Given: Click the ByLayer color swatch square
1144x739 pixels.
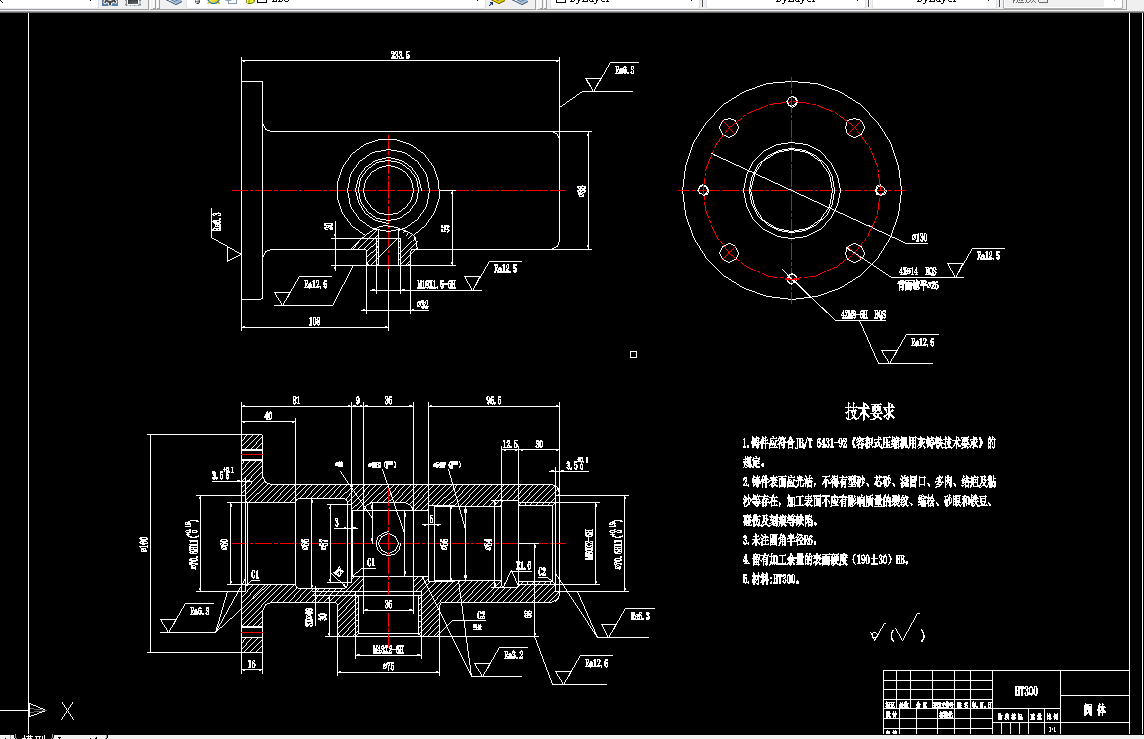Looking at the screenshot, I should coord(560,3).
